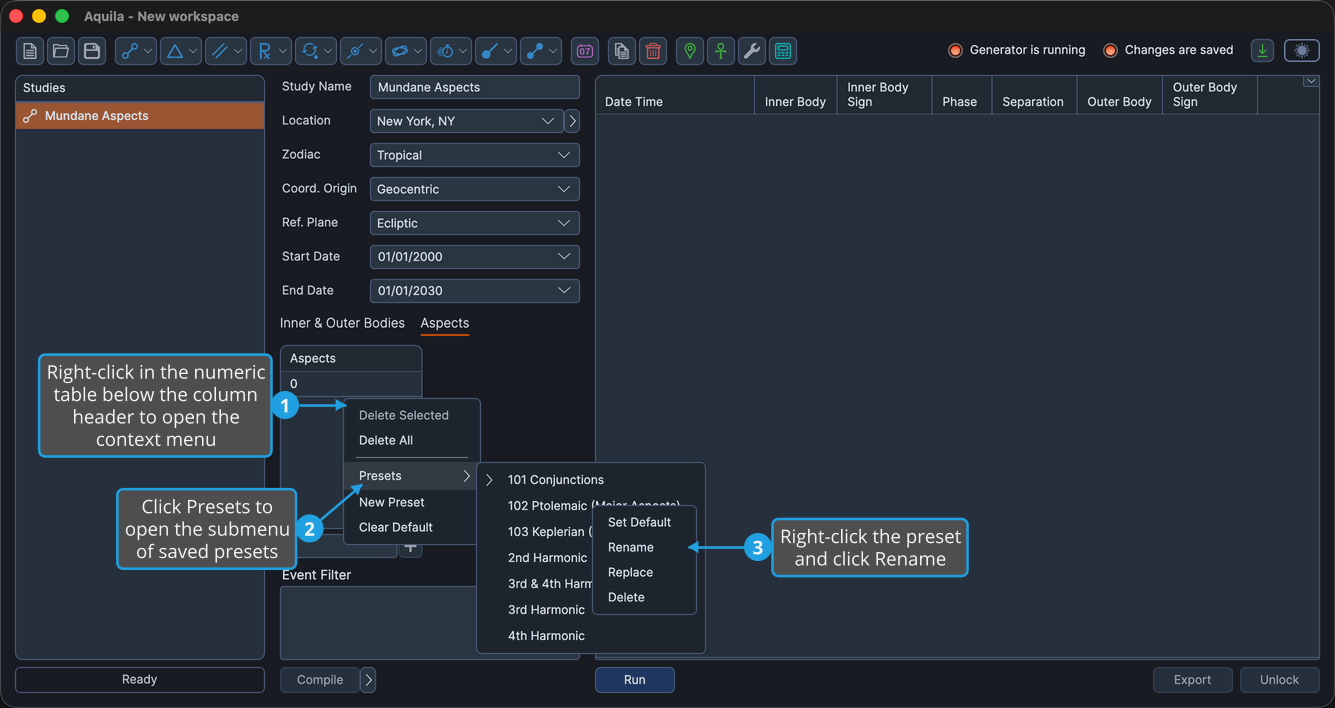This screenshot has height=708, width=1335.
Task: Click the green ankh symbol icon
Action: (721, 51)
